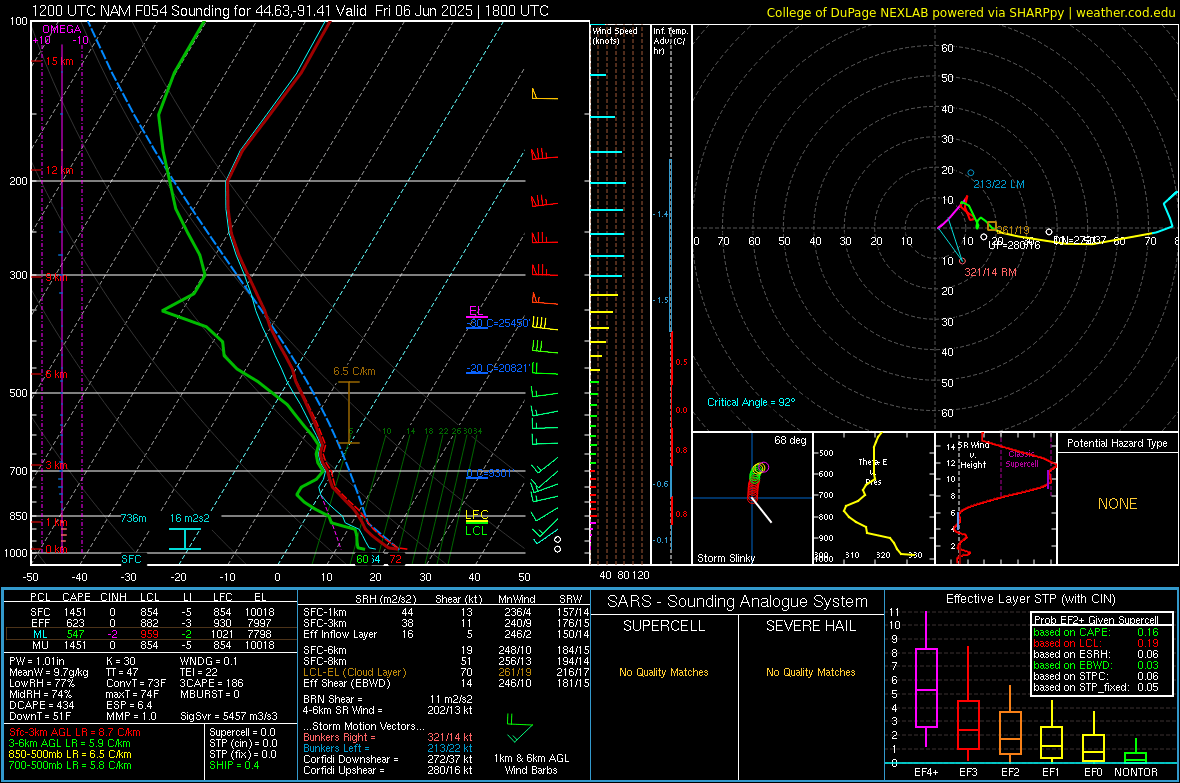Click the Prob EF2+ Given Supercell header
The image size is (1180, 783).
pos(1096,620)
